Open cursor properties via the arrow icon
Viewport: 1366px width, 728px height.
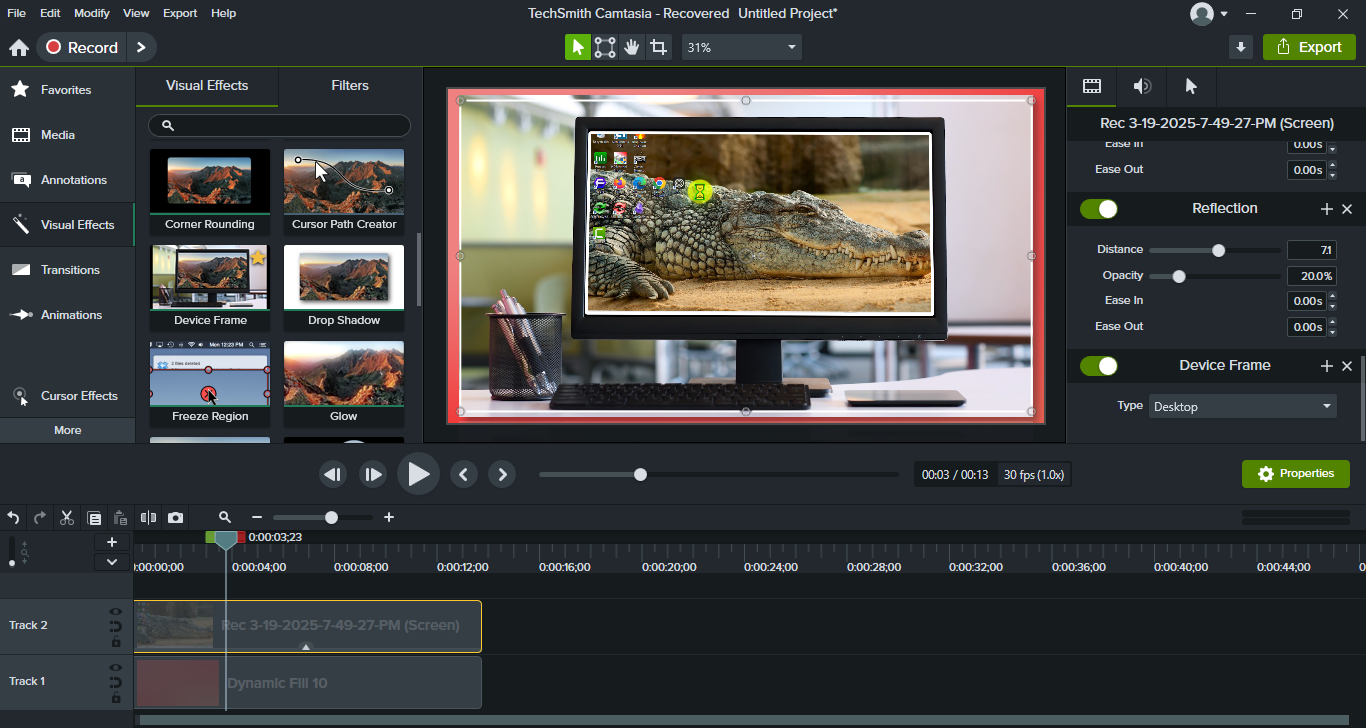[1191, 86]
